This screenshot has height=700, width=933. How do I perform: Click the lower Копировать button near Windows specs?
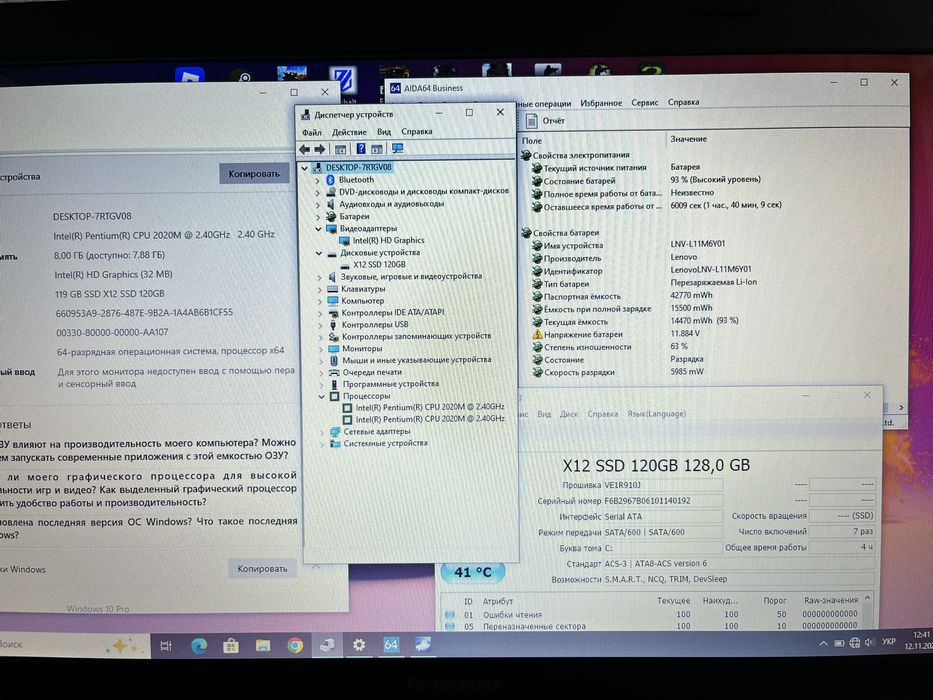click(262, 568)
